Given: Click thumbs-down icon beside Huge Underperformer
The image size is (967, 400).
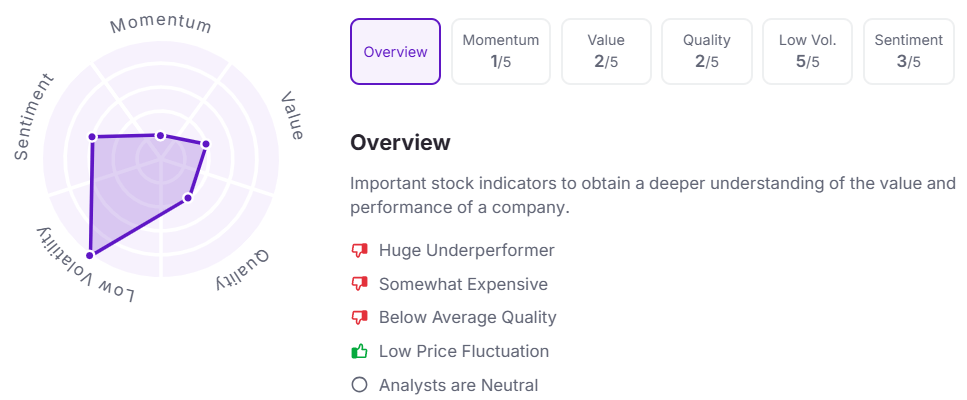Looking at the screenshot, I should tap(359, 250).
